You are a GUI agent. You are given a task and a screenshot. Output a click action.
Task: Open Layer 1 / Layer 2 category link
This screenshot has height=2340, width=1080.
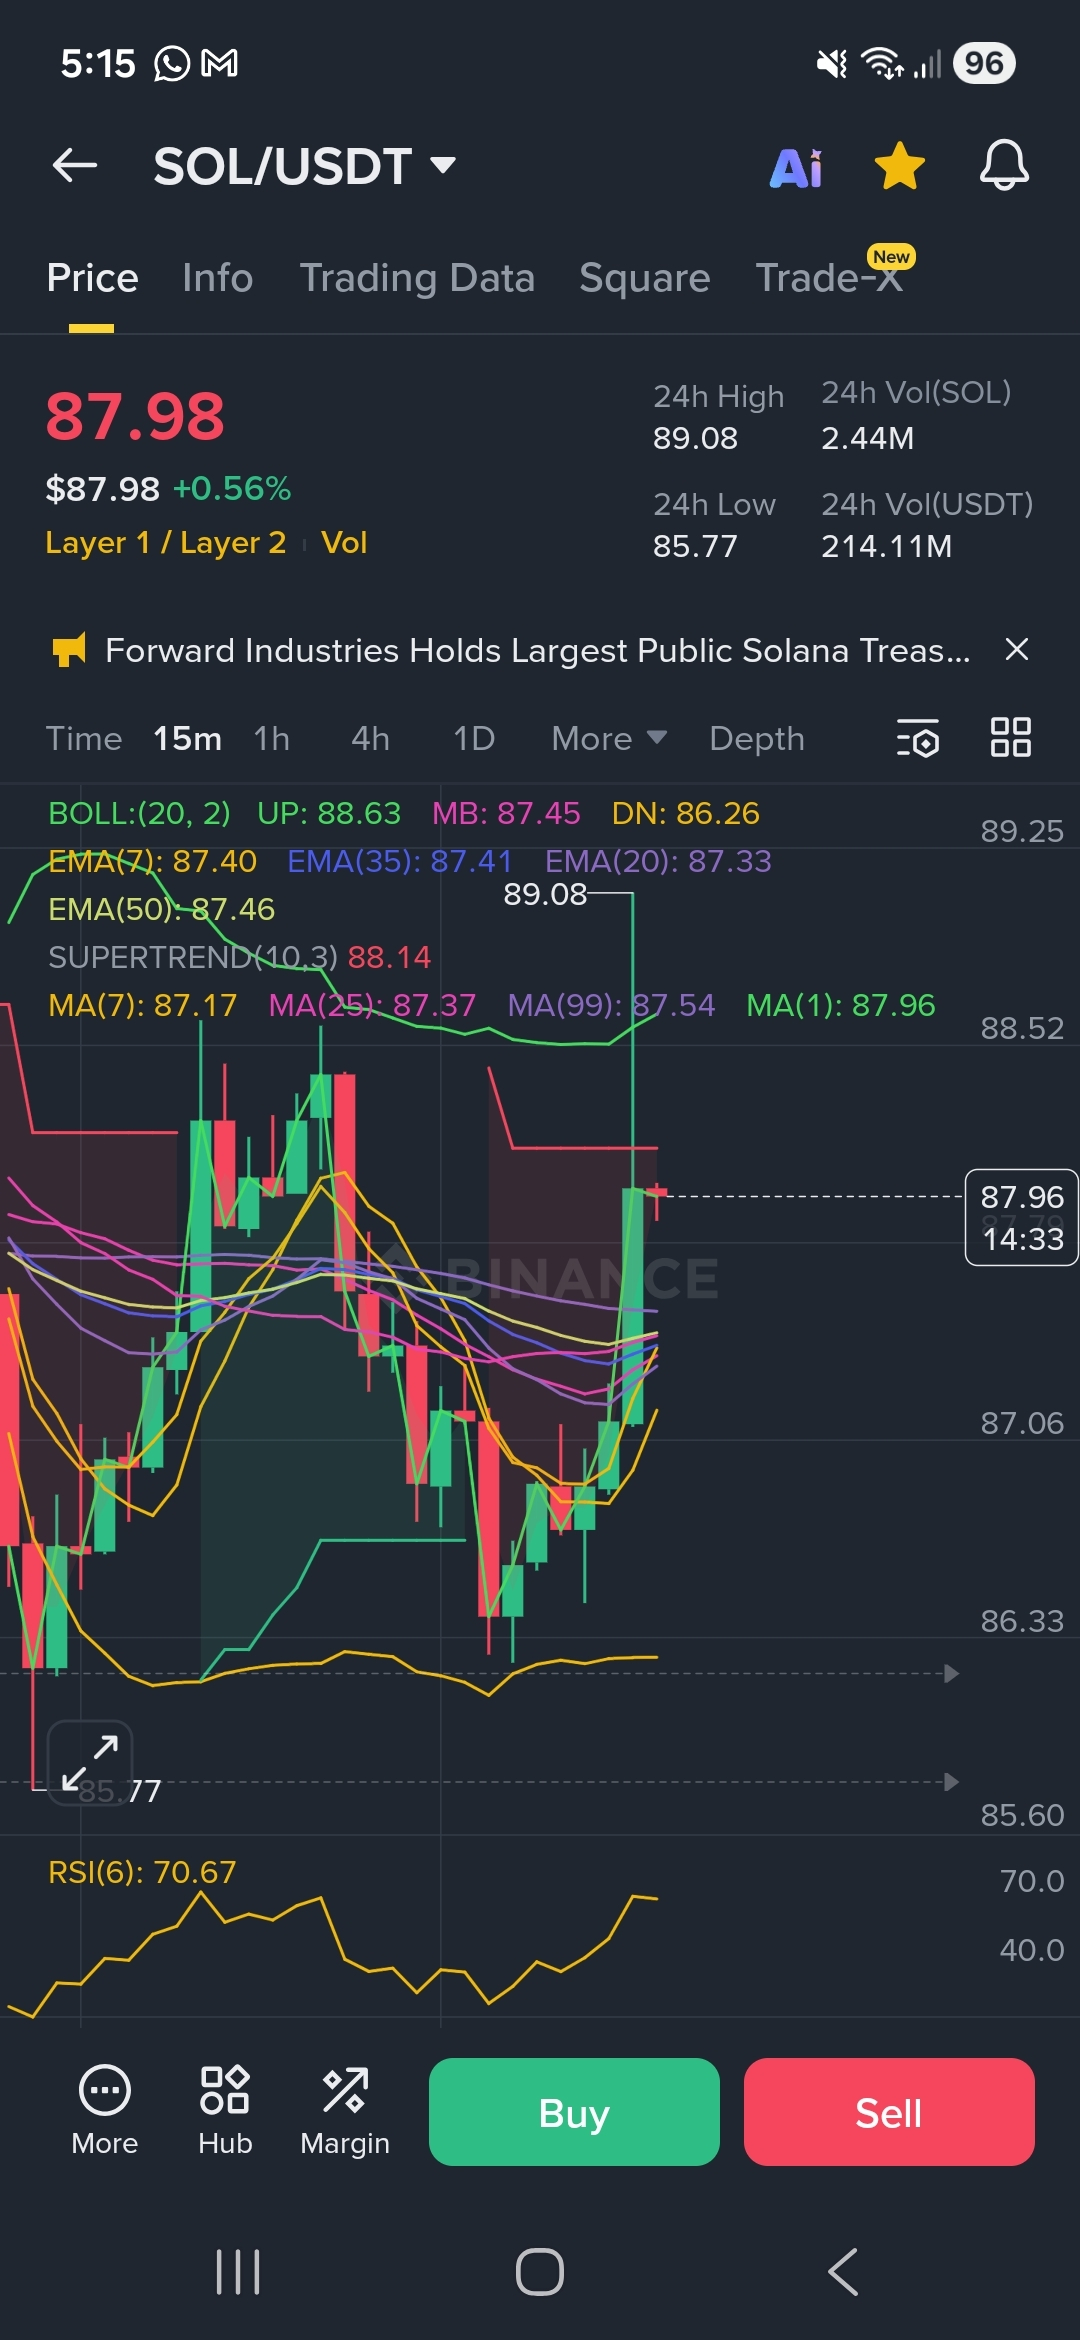[166, 543]
